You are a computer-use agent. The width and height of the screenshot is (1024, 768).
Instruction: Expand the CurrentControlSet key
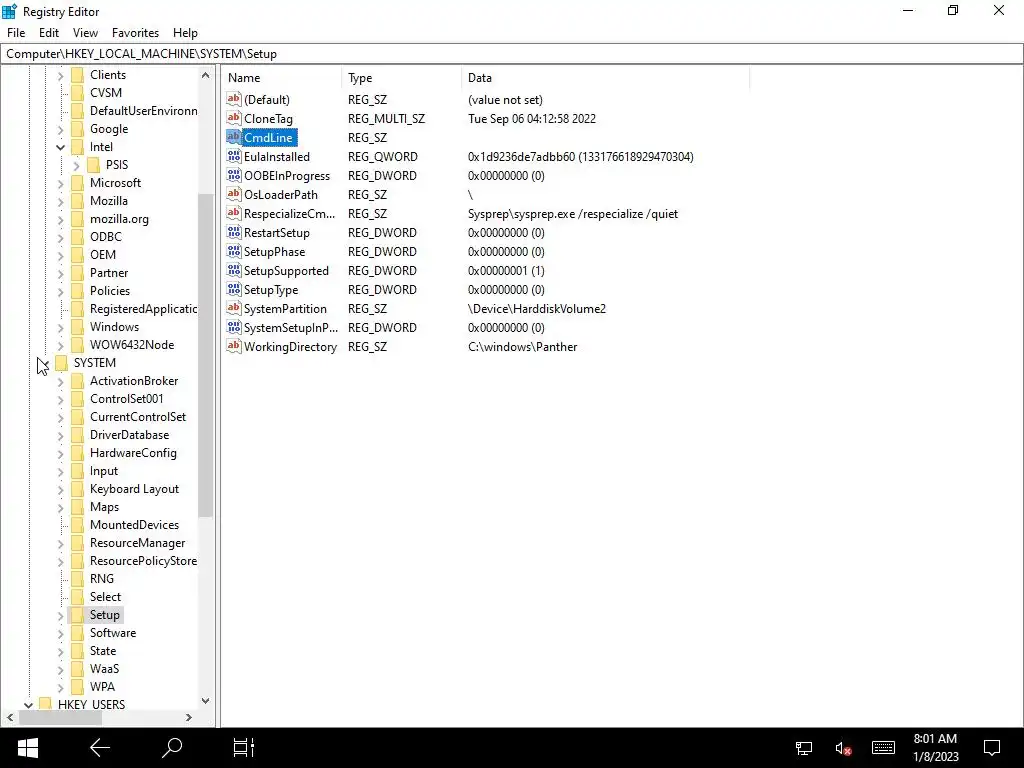[60, 417]
